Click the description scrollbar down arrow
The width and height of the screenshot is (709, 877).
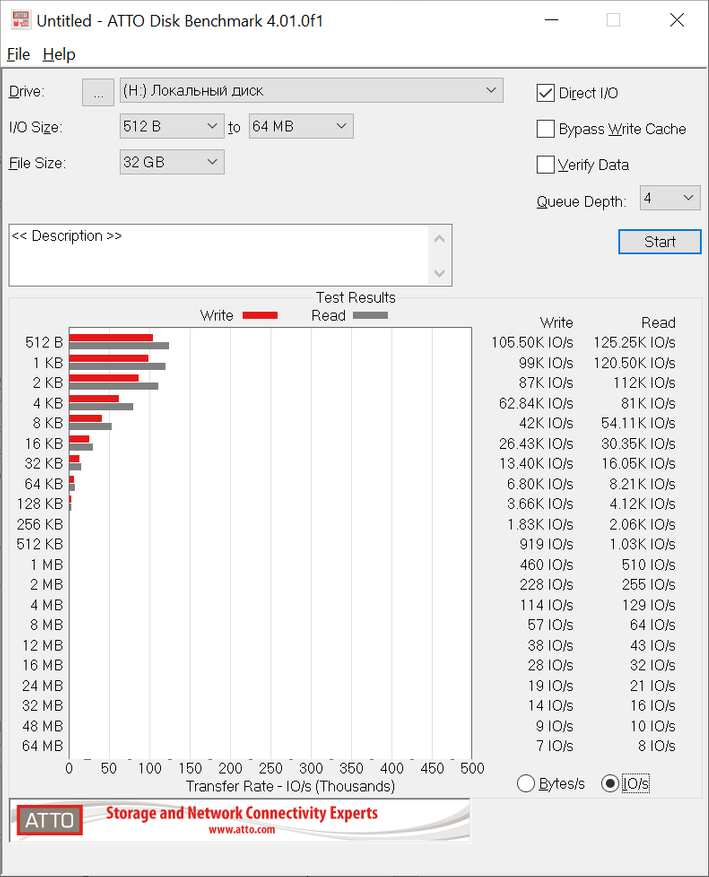click(440, 273)
